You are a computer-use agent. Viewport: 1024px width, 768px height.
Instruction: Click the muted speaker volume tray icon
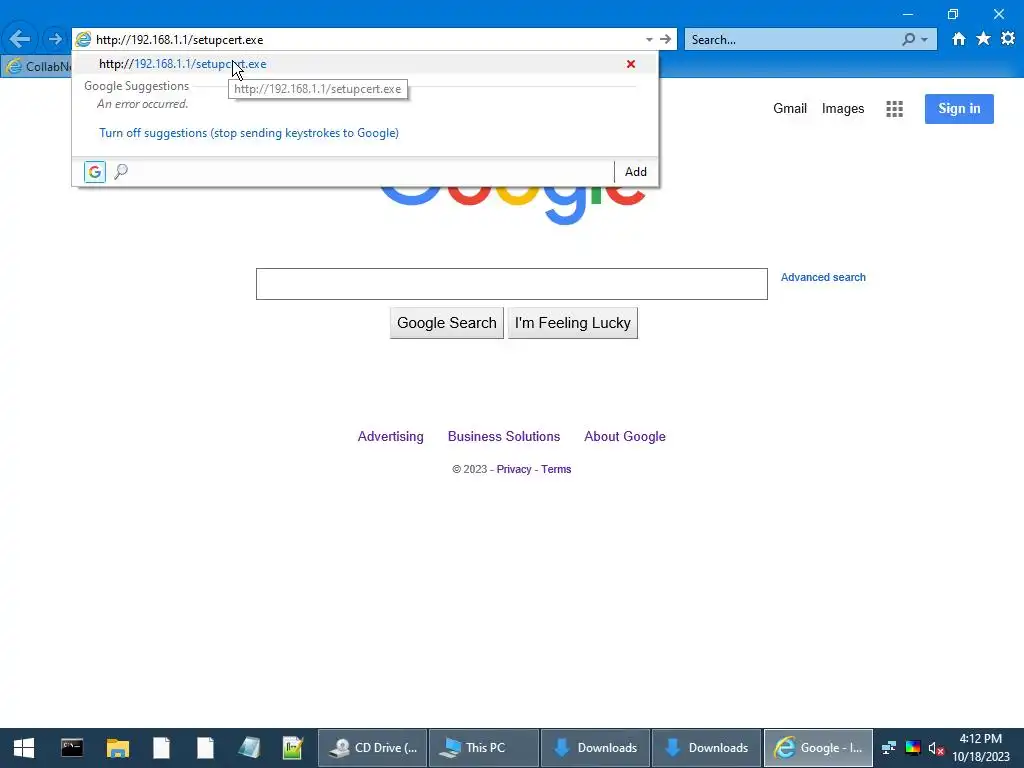[936, 748]
